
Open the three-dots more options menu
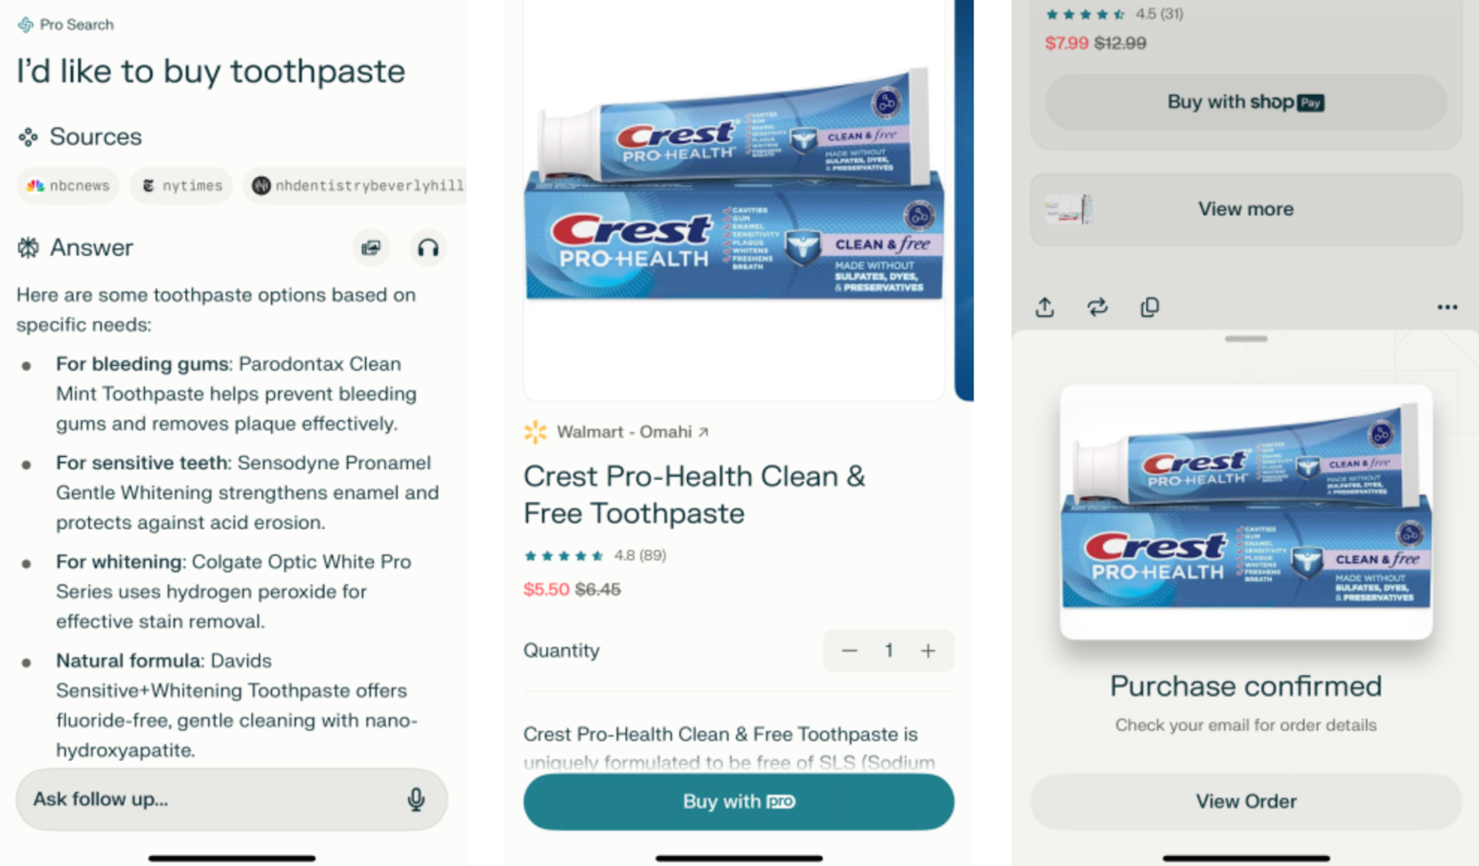1447,307
